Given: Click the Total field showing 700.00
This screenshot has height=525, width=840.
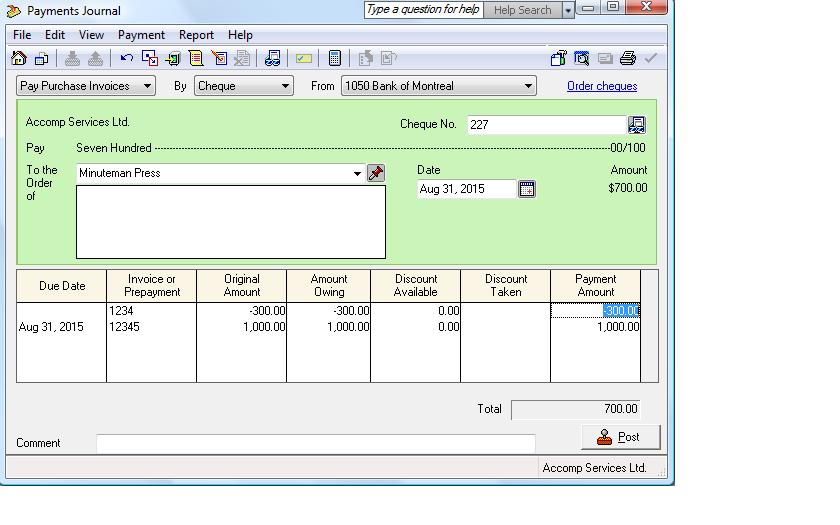Looking at the screenshot, I should click(x=576, y=409).
